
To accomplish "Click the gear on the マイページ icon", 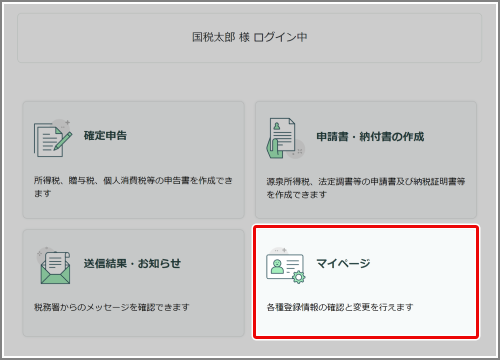I will [x=299, y=277].
